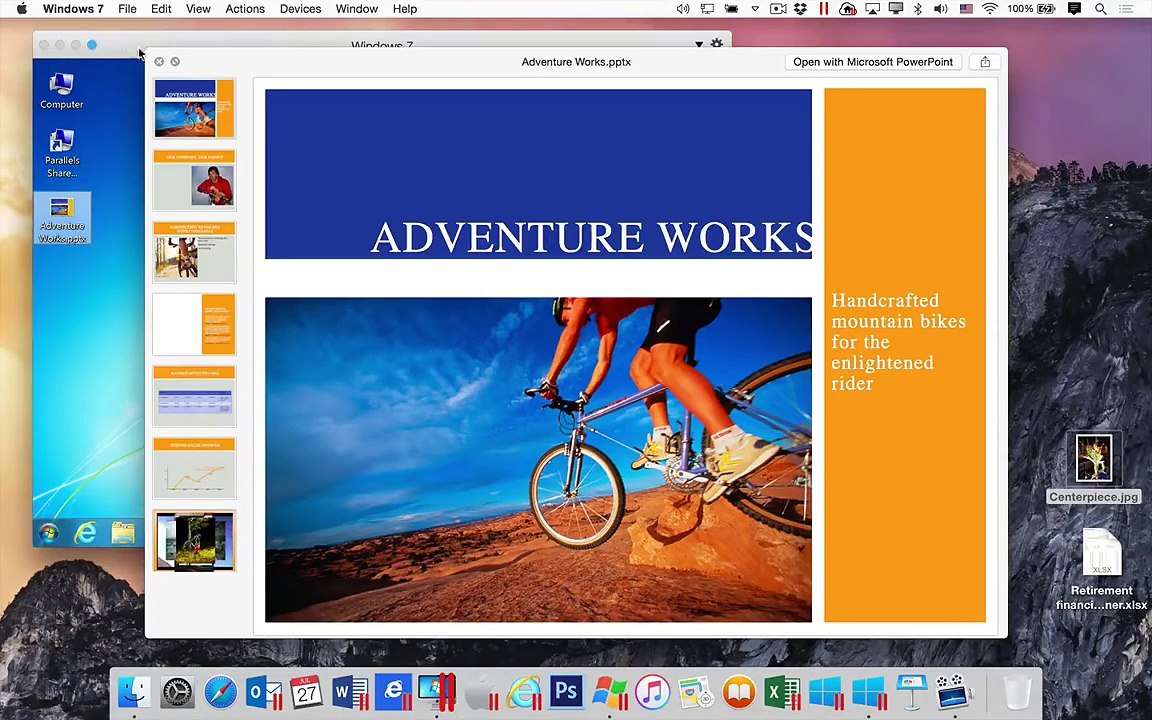Expand the Windows 7 window triangle dropdown

[699, 45]
